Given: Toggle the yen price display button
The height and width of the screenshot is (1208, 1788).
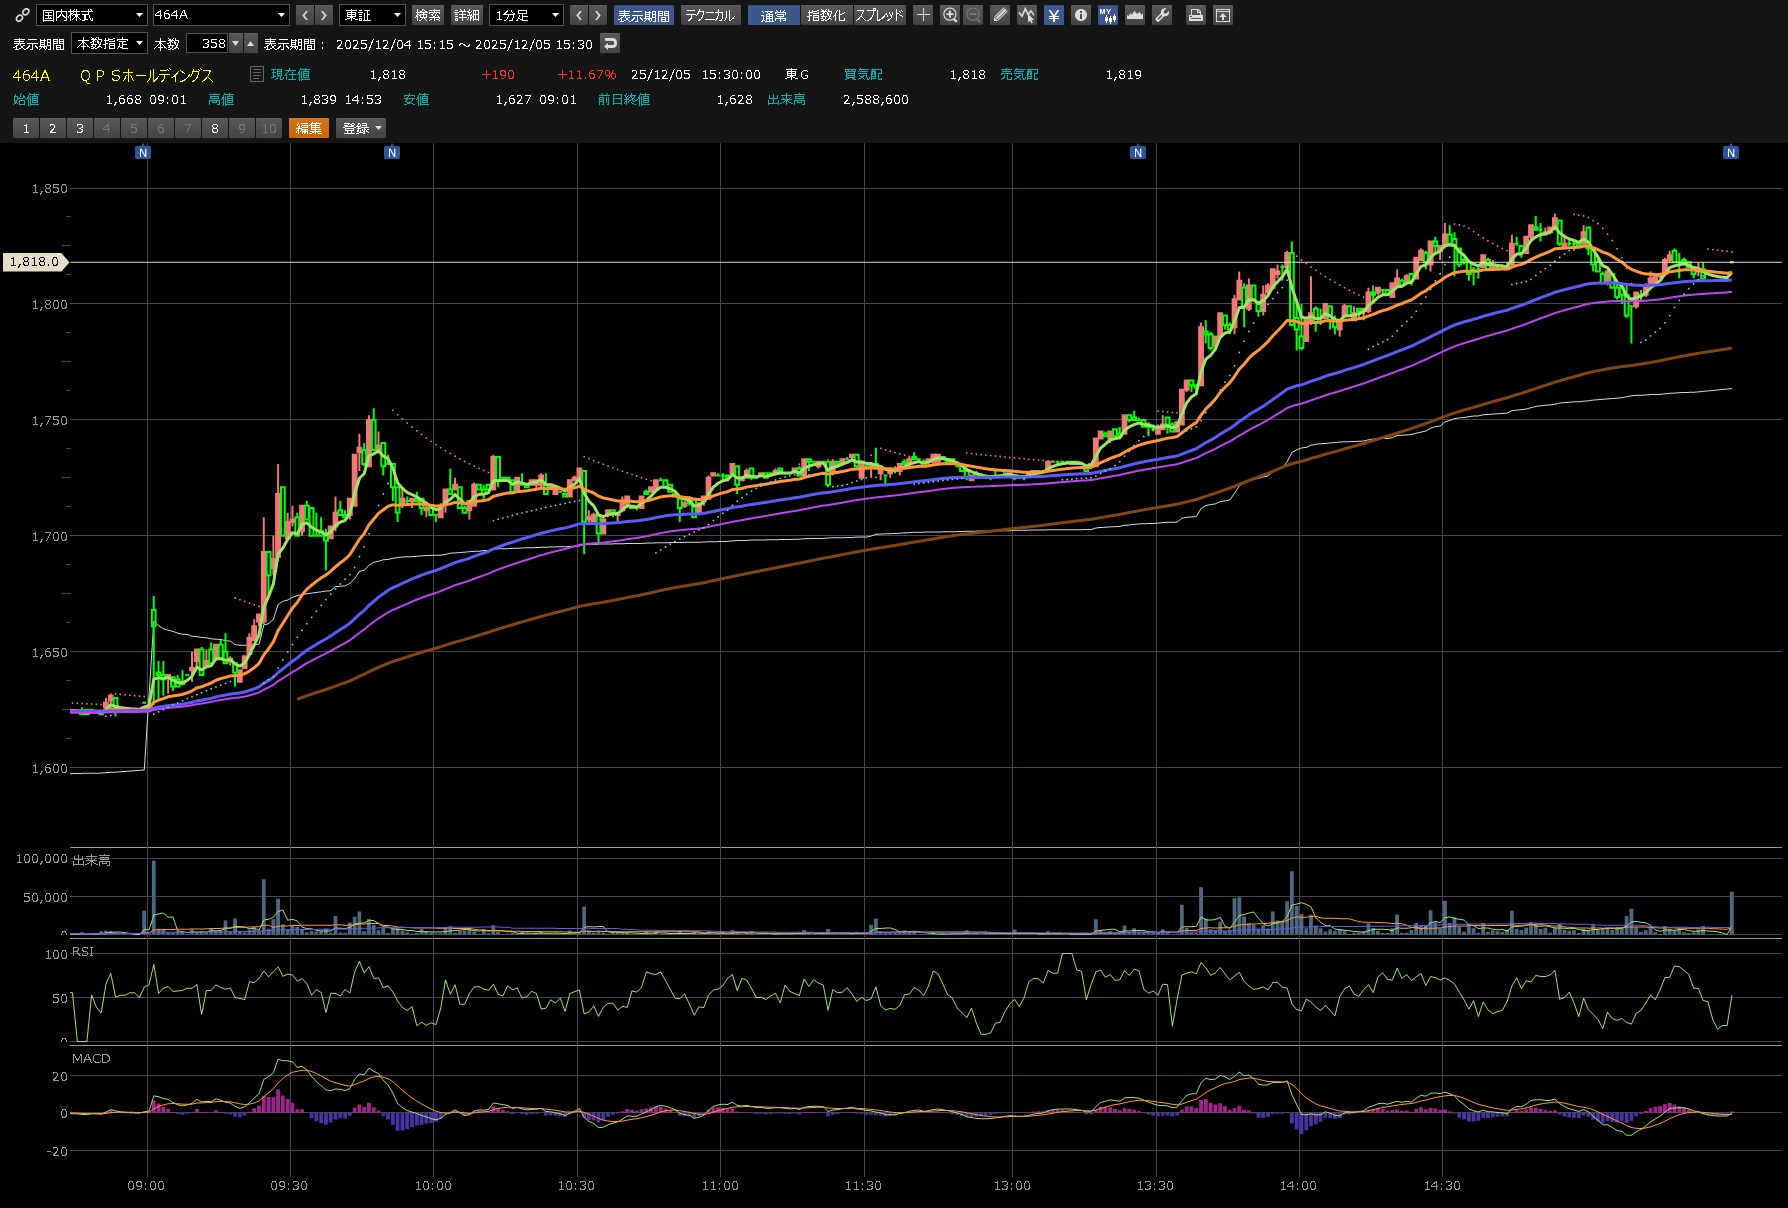Looking at the screenshot, I should click(1053, 15).
